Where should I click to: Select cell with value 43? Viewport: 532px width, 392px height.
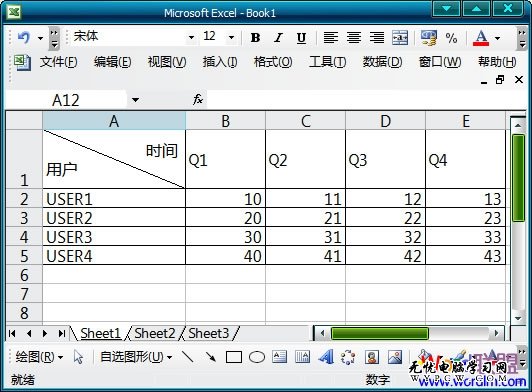466,256
